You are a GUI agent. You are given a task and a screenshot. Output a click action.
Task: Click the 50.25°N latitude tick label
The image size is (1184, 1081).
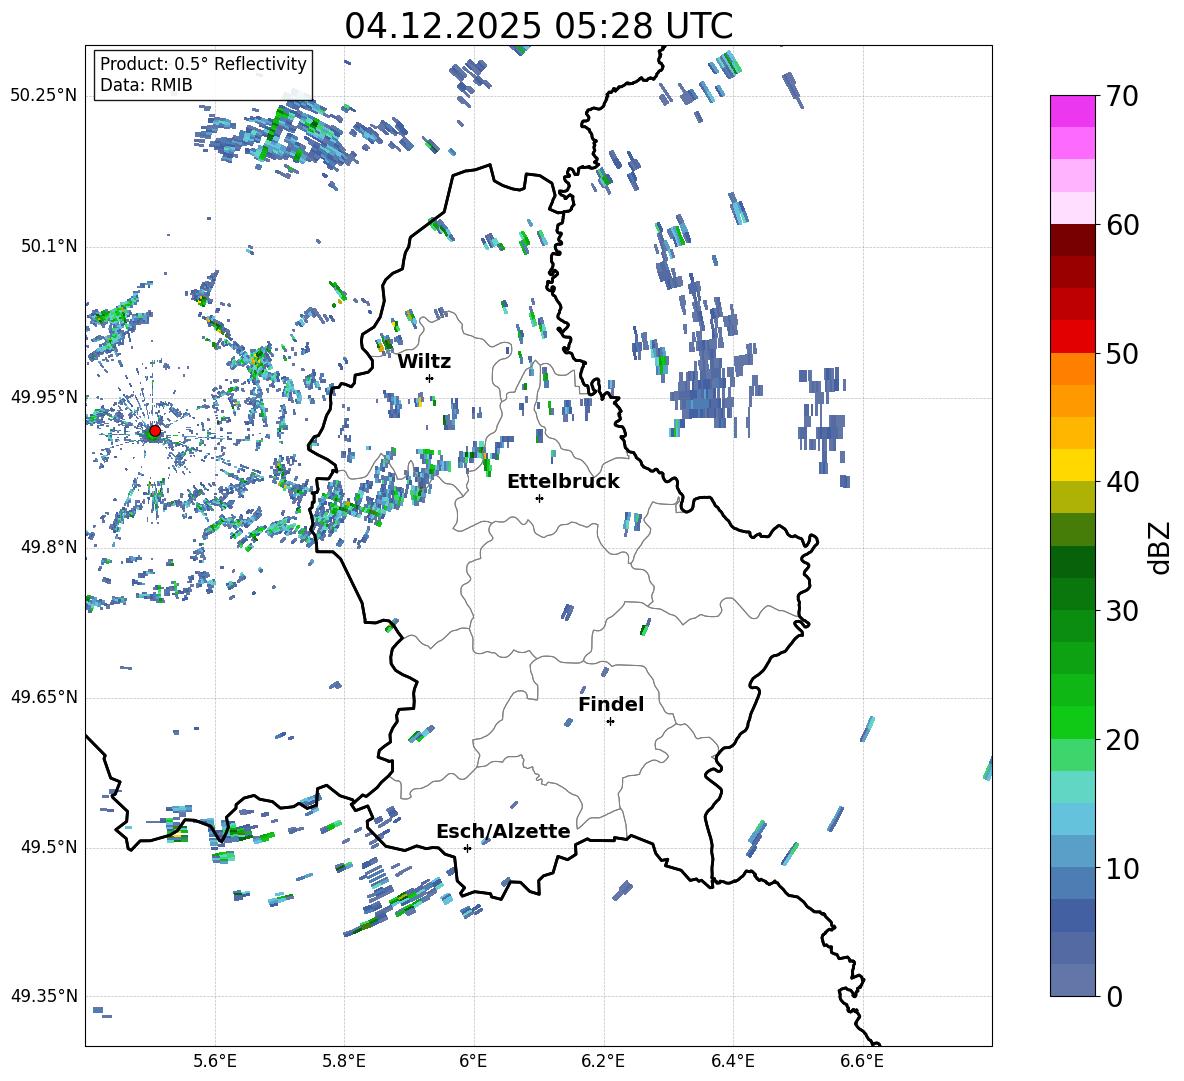click(44, 95)
